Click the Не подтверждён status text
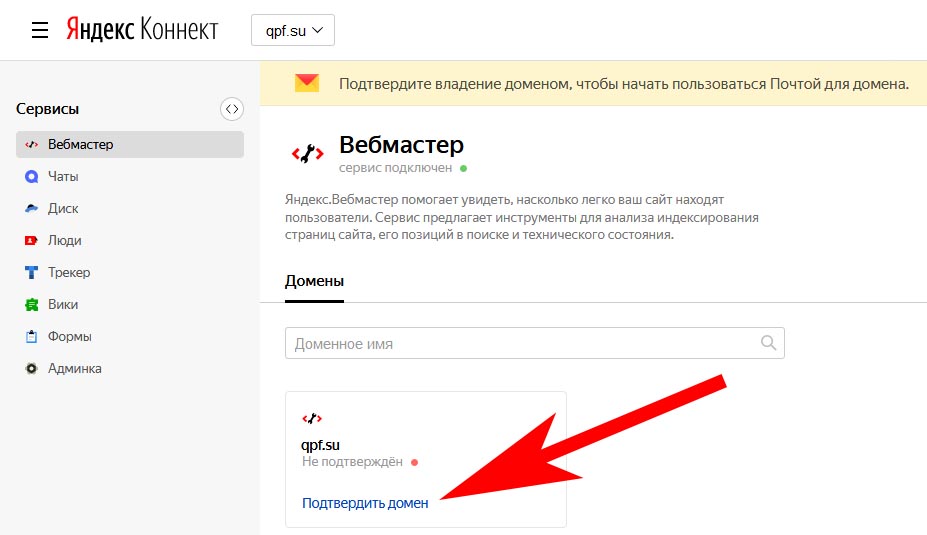927x535 pixels. (x=352, y=462)
